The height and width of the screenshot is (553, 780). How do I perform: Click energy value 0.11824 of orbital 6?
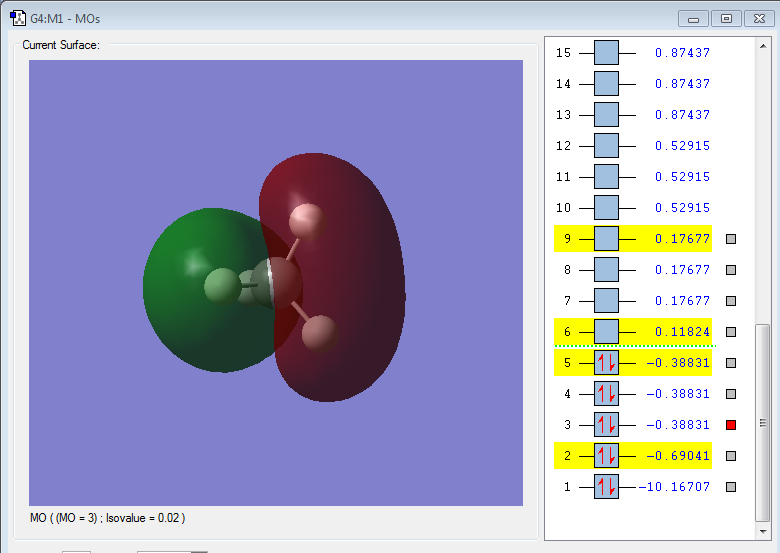682,332
